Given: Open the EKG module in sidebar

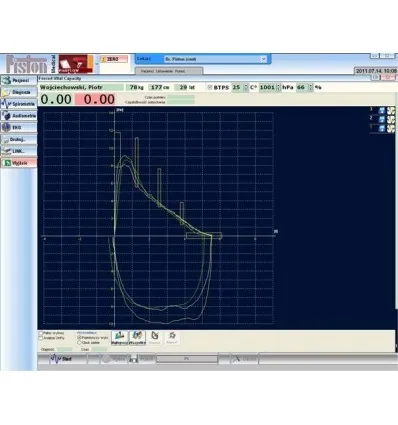Looking at the screenshot, I should click(19, 127).
